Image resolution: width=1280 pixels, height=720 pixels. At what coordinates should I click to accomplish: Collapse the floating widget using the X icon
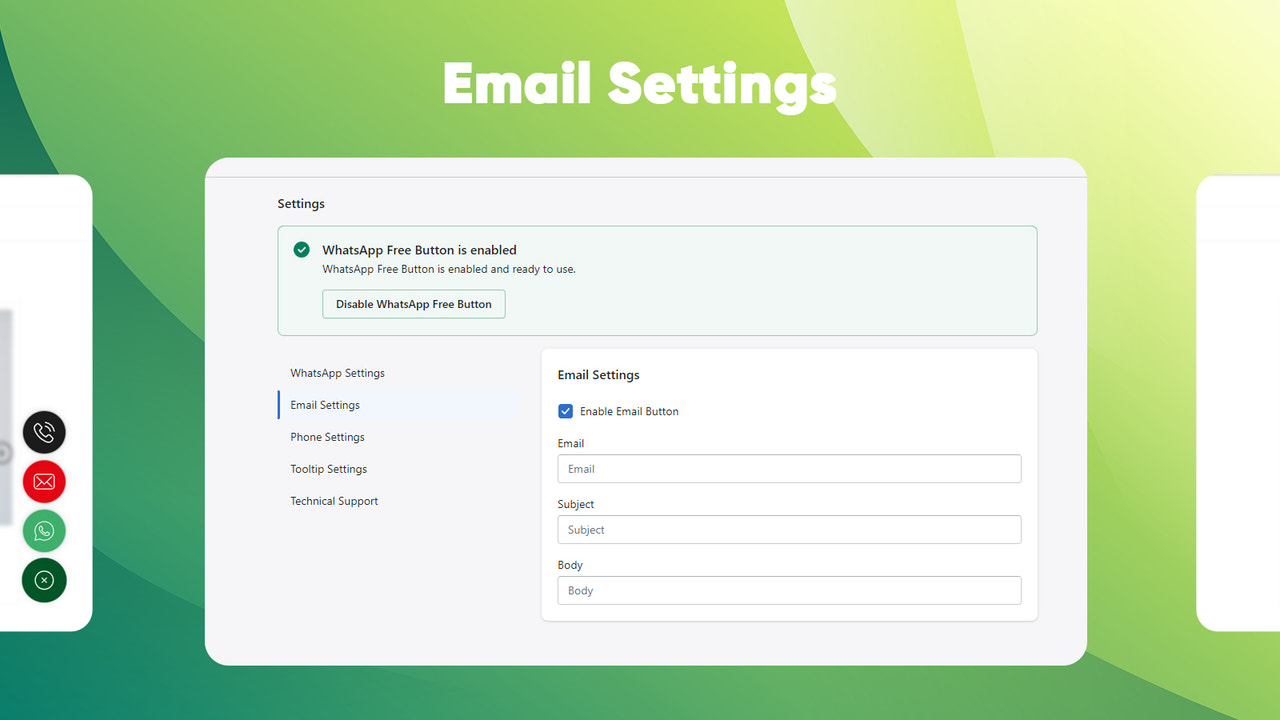click(x=44, y=580)
